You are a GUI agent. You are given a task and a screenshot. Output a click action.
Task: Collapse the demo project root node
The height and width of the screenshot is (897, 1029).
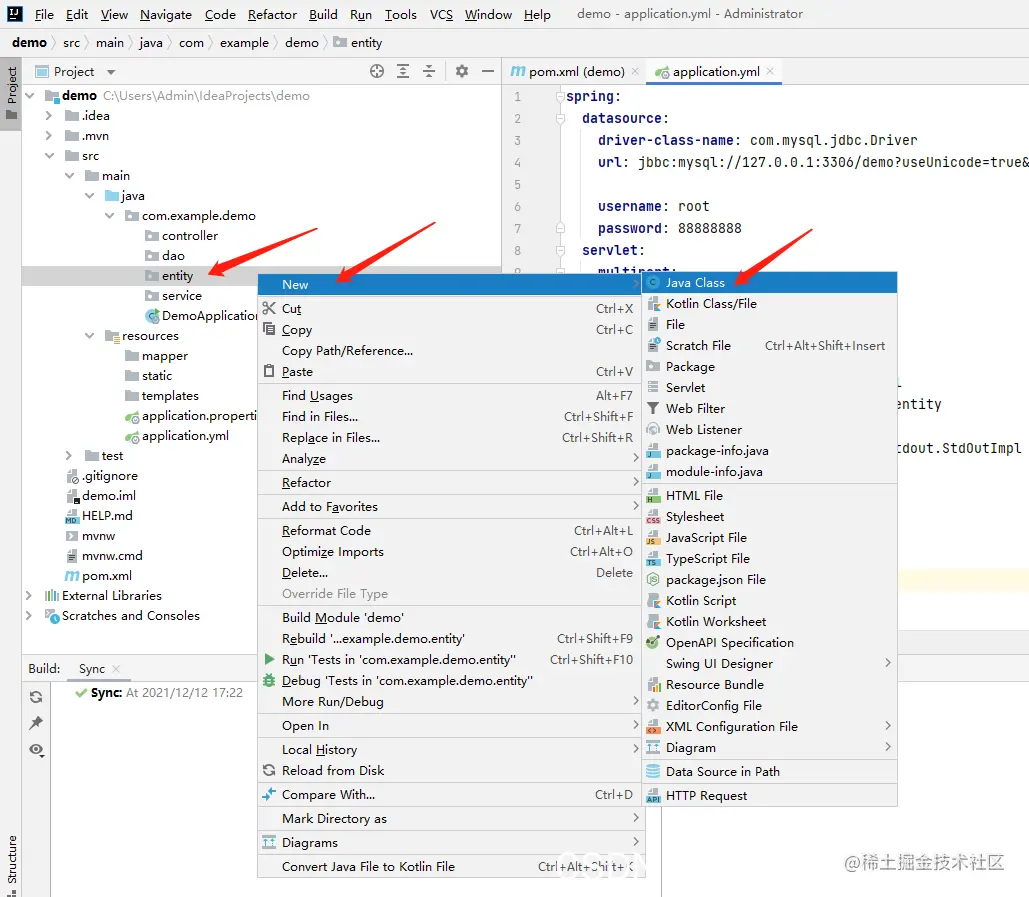pos(30,96)
